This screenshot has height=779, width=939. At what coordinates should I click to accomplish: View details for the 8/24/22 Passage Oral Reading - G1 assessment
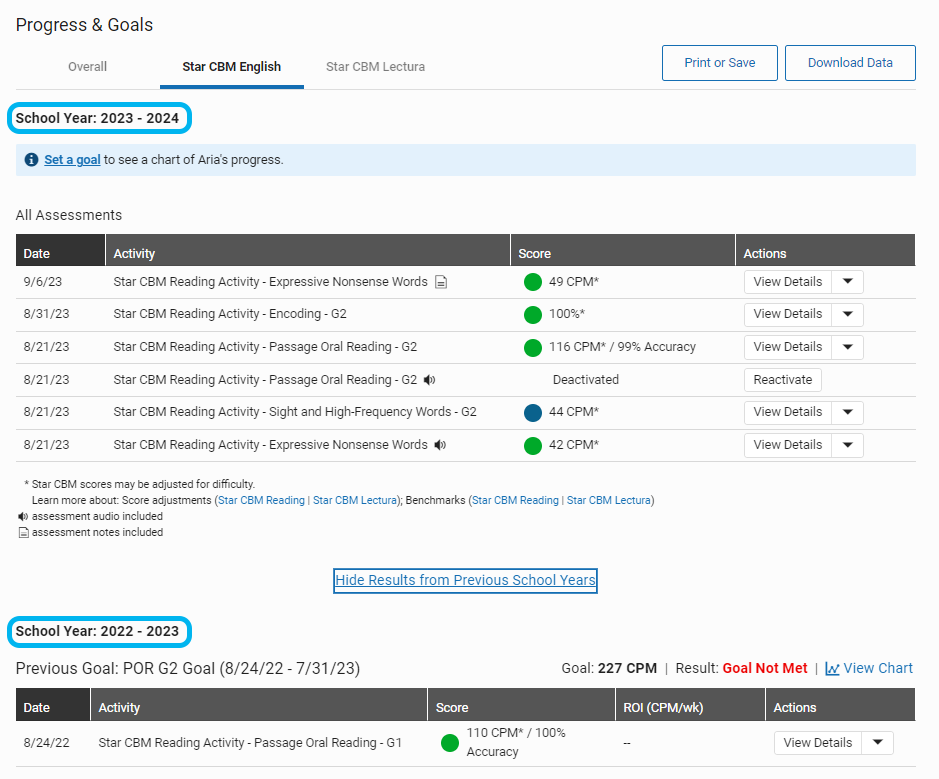817,742
